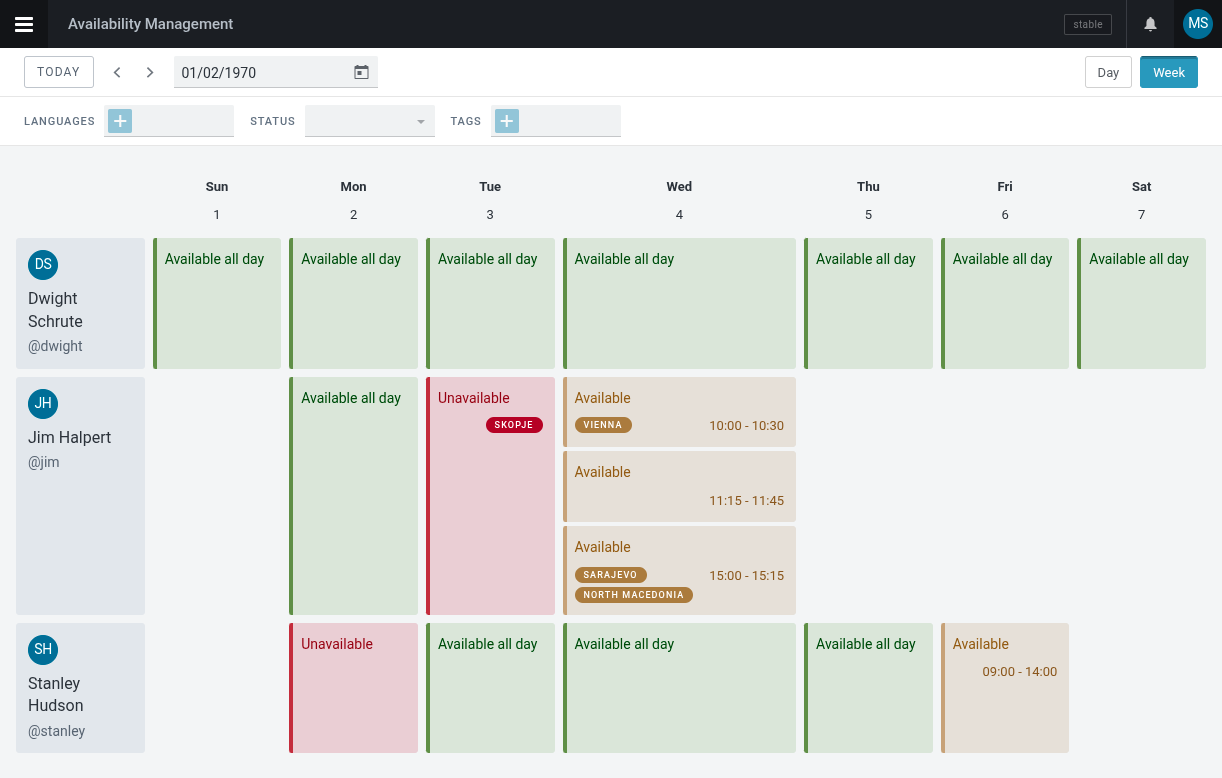Go to the next week arrow
Image resolution: width=1222 pixels, height=778 pixels.
click(150, 72)
